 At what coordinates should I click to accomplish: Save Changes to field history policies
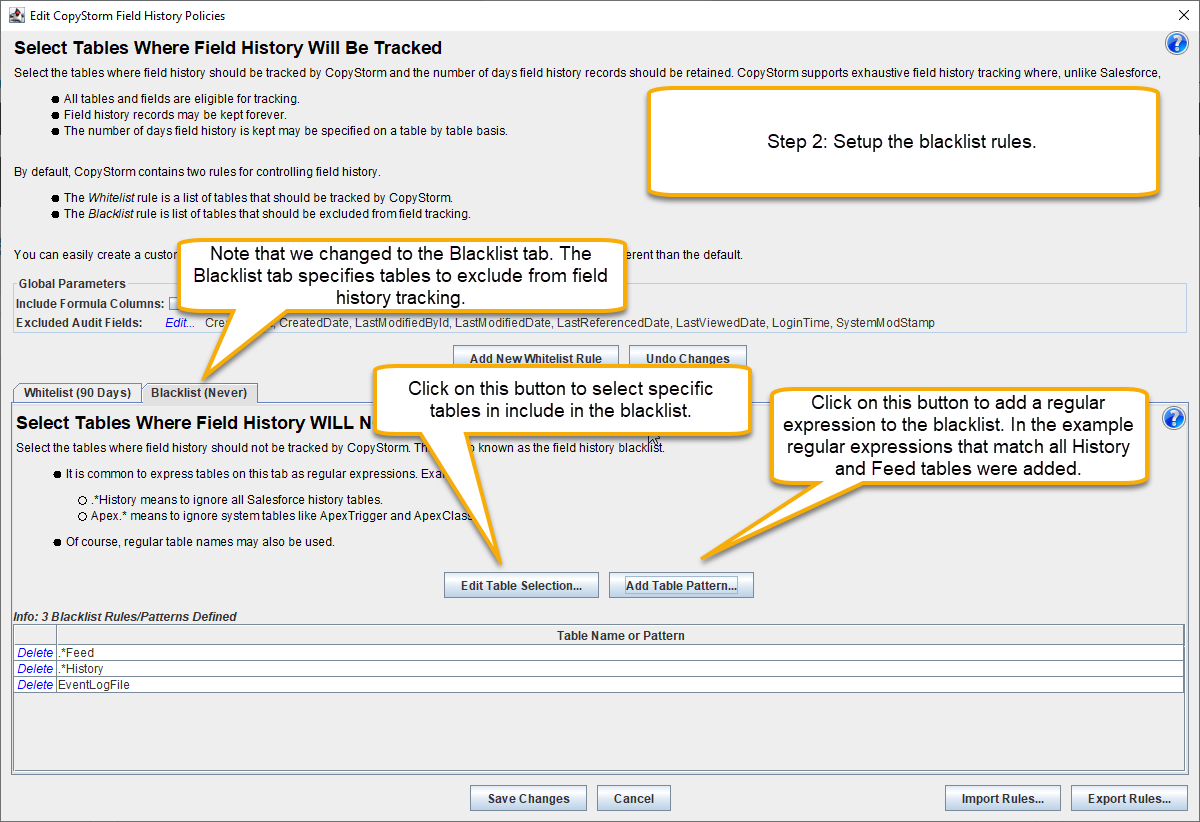528,798
